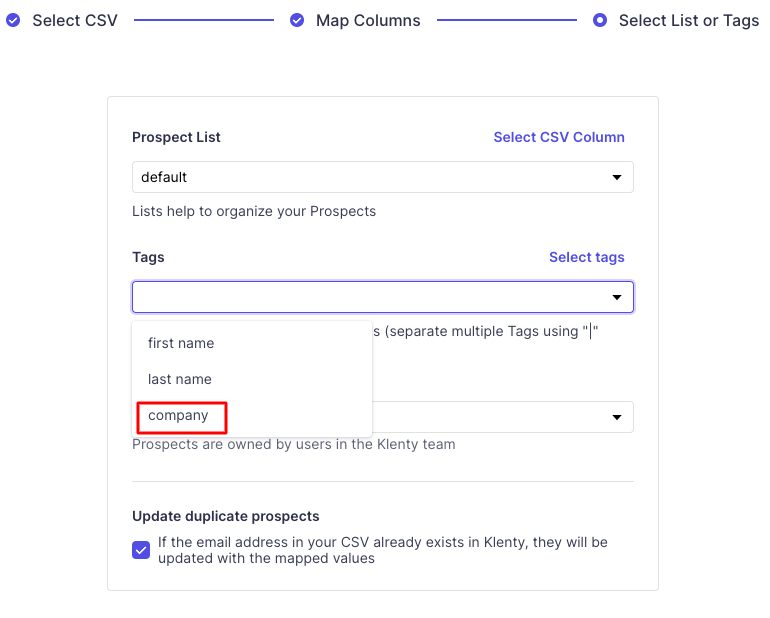770x618 pixels.
Task: Click the Select CSV step checkmark icon
Action: pyautogui.click(x=13, y=20)
